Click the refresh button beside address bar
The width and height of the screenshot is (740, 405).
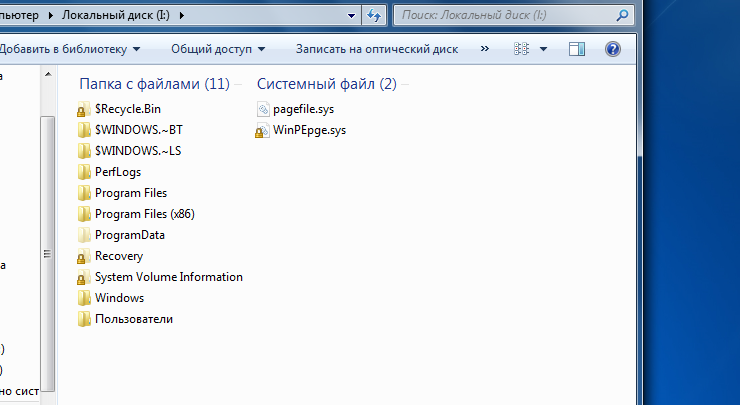[x=374, y=15]
